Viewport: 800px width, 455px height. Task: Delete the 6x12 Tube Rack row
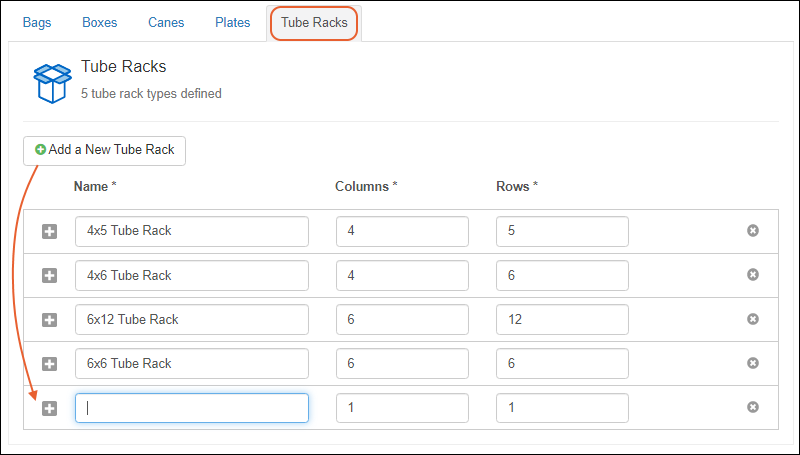click(x=753, y=319)
